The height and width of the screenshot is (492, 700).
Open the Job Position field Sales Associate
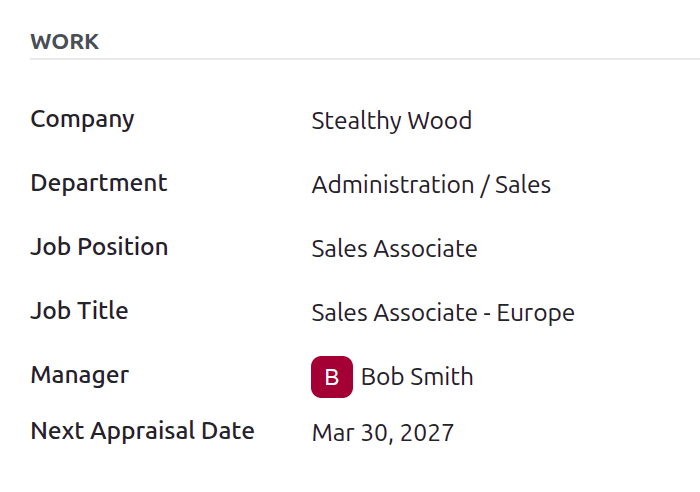(x=394, y=249)
